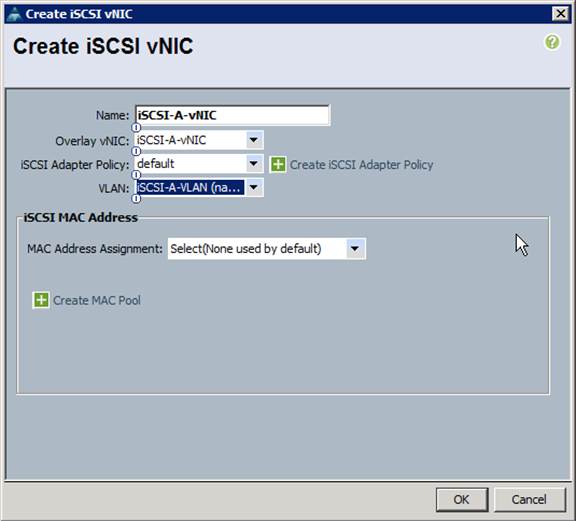Image resolution: width=576 pixels, height=521 pixels.
Task: Open the help question mark icon
Action: coord(552,42)
